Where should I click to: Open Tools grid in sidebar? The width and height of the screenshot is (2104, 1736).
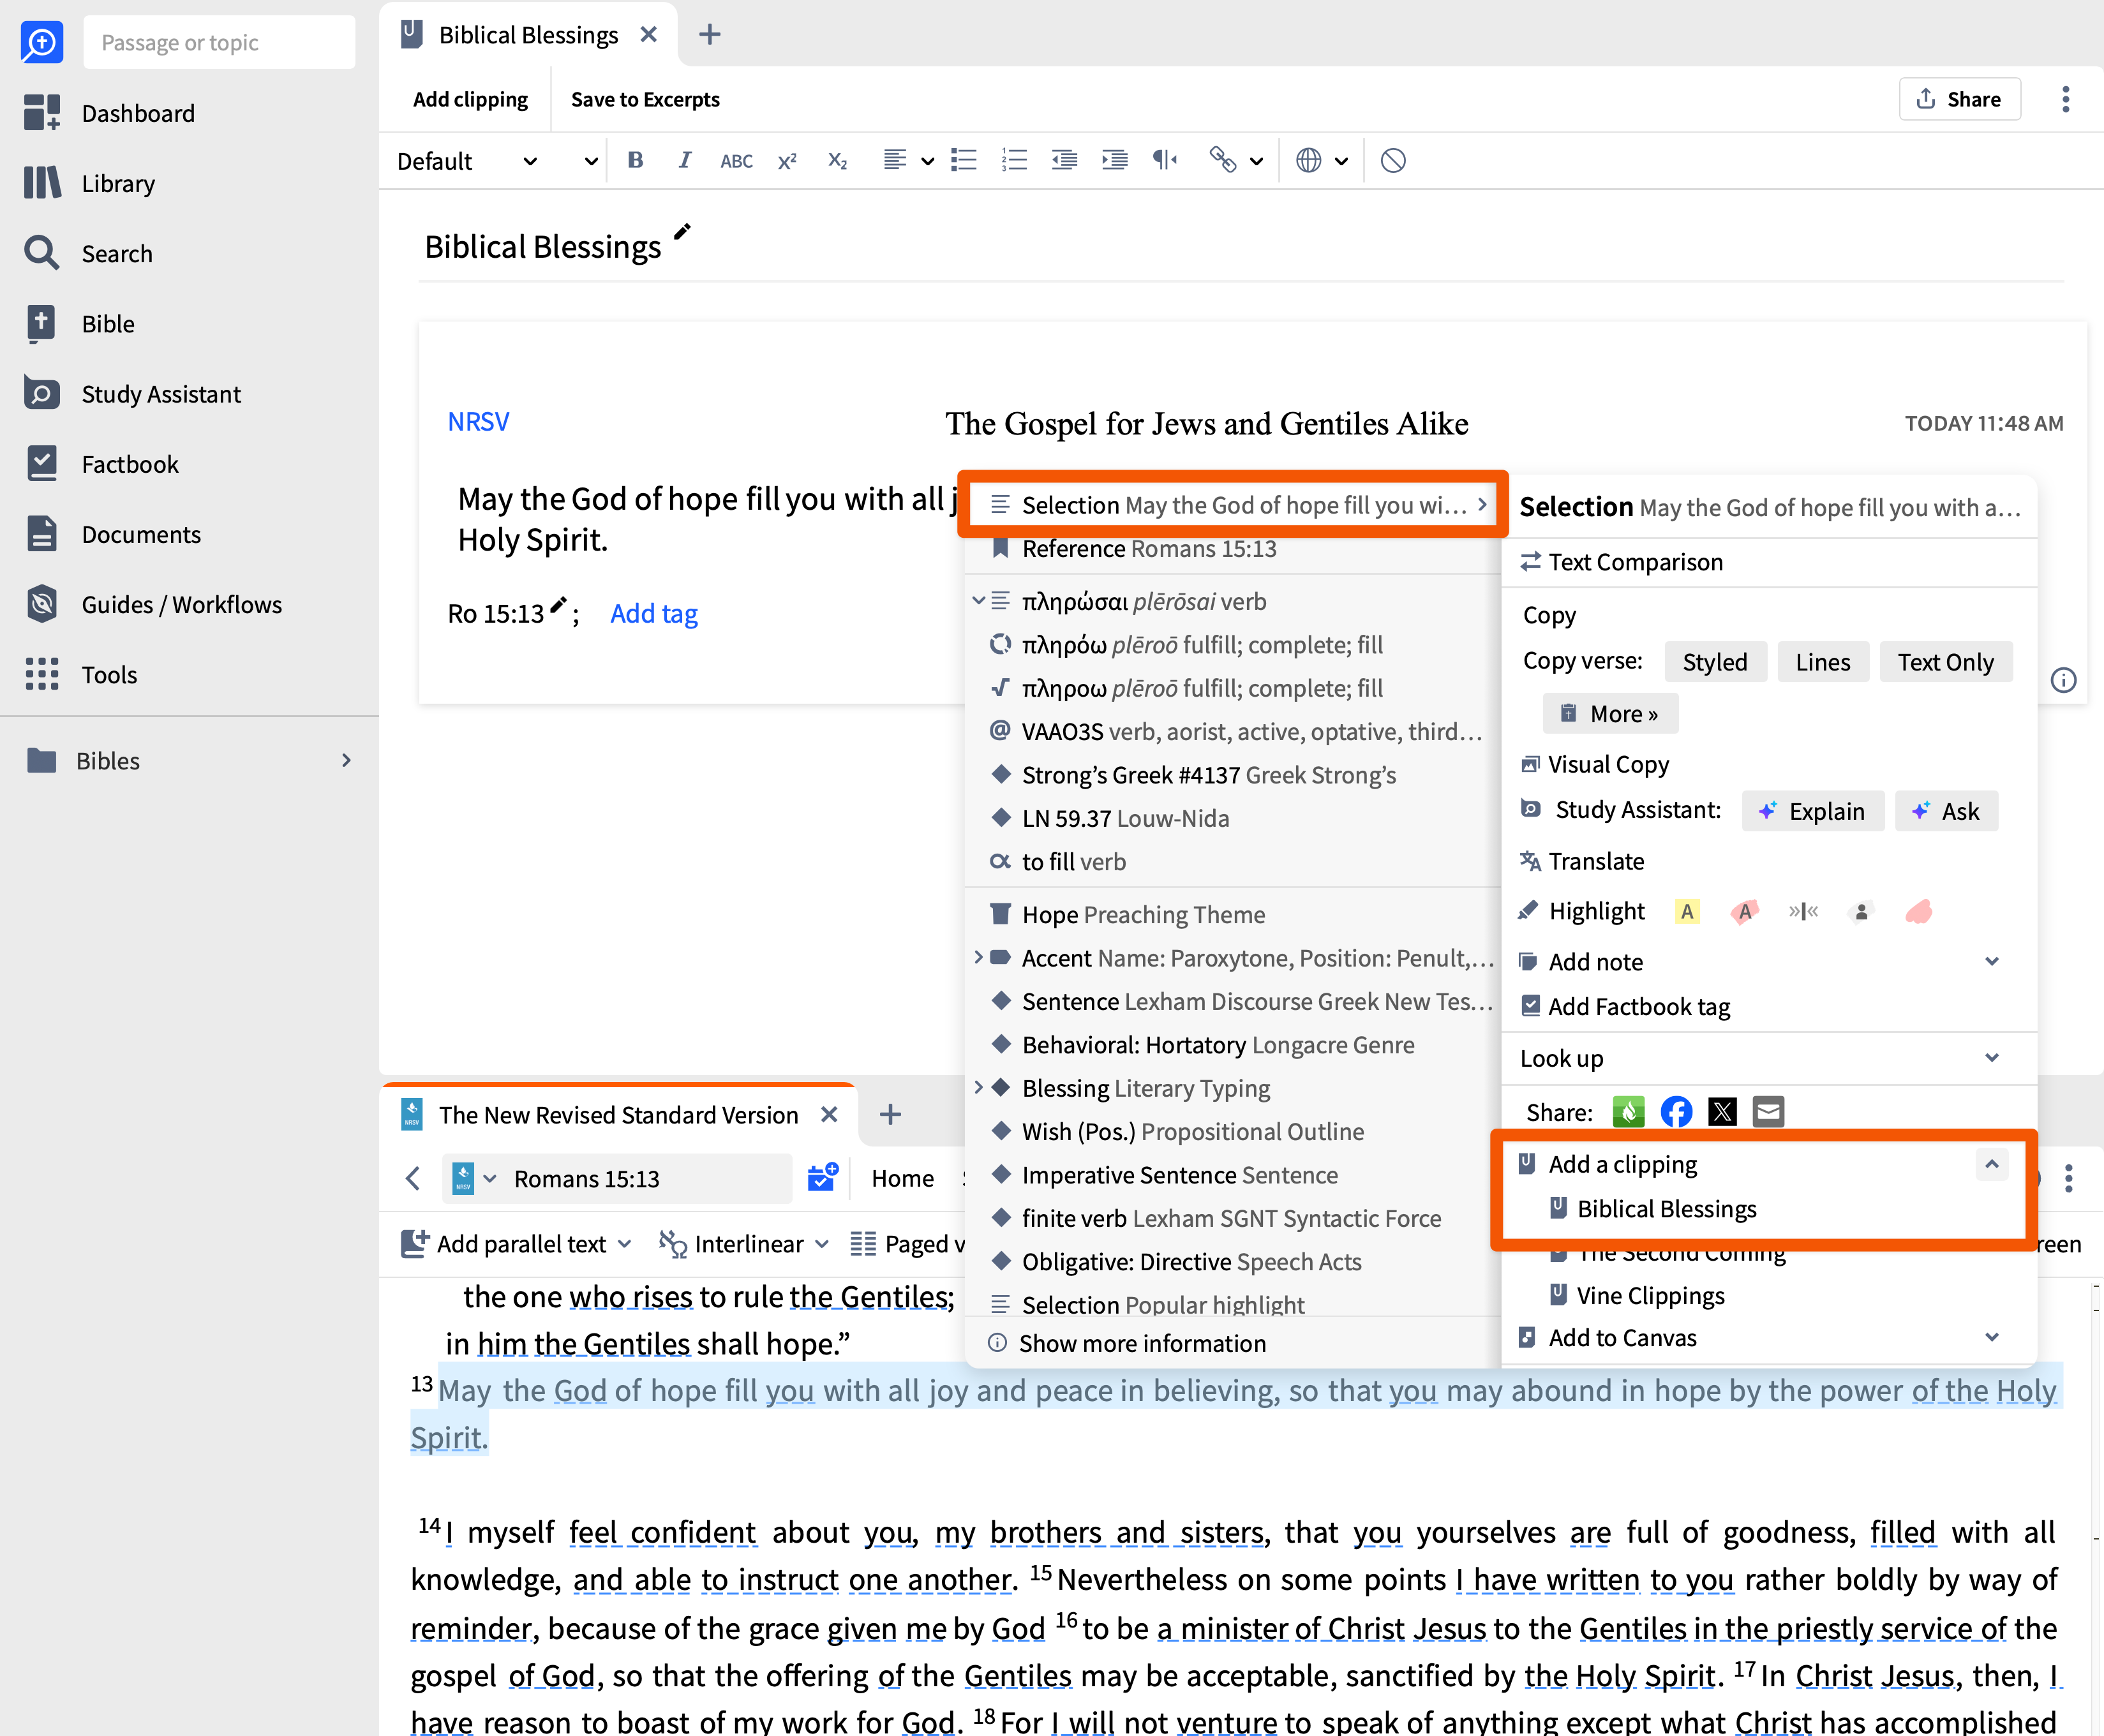81,674
